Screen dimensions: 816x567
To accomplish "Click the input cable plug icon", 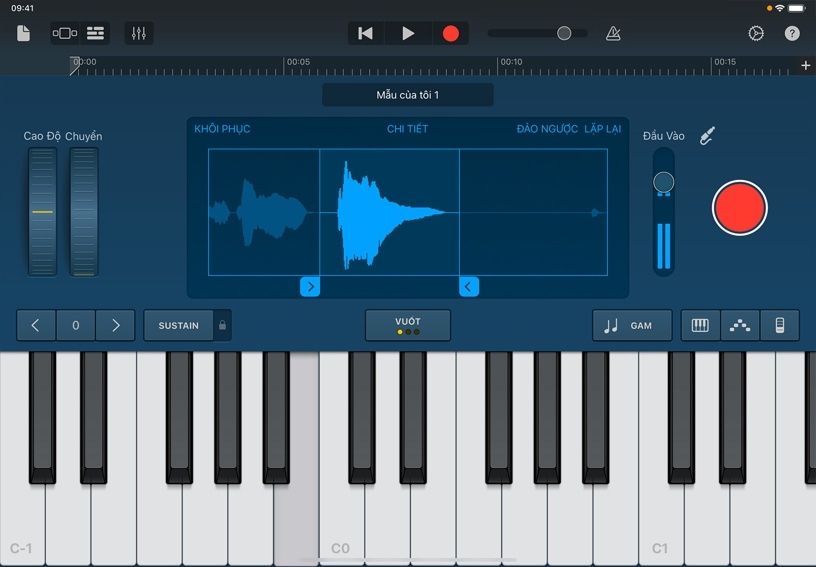I will [x=707, y=136].
